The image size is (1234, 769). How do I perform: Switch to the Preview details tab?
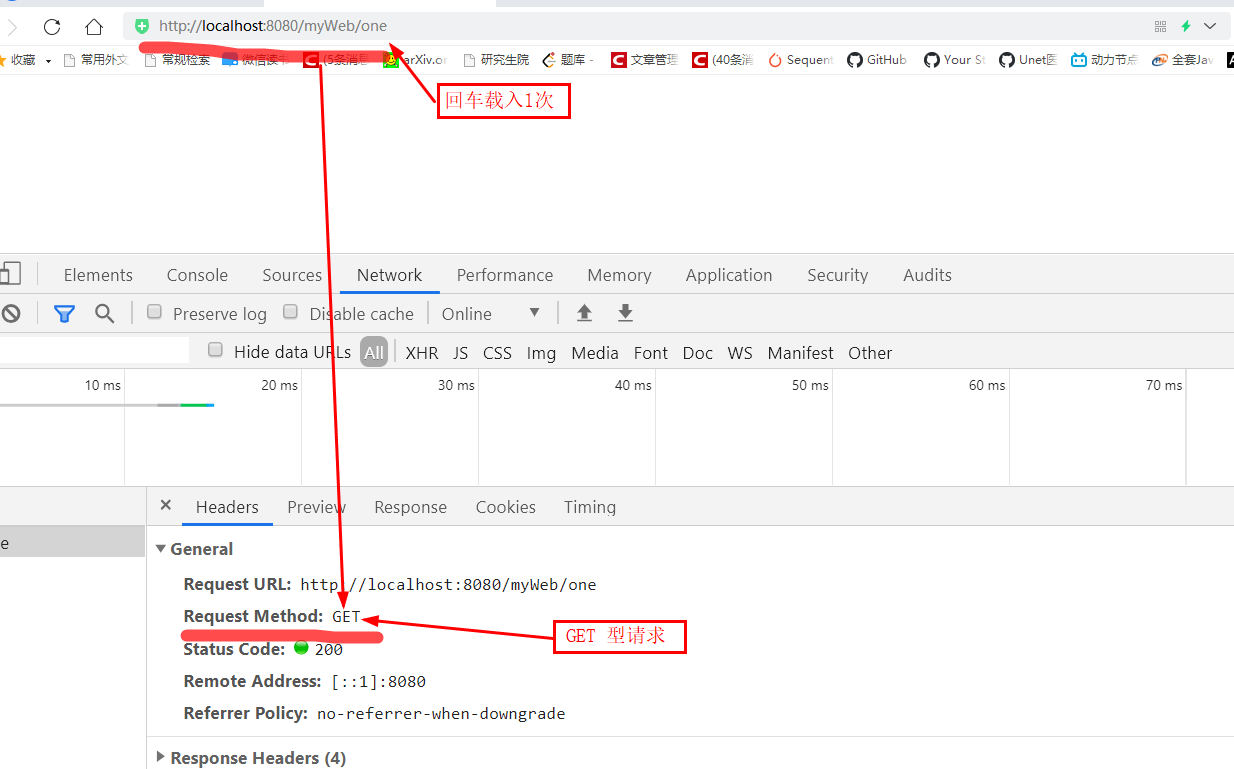click(x=316, y=507)
